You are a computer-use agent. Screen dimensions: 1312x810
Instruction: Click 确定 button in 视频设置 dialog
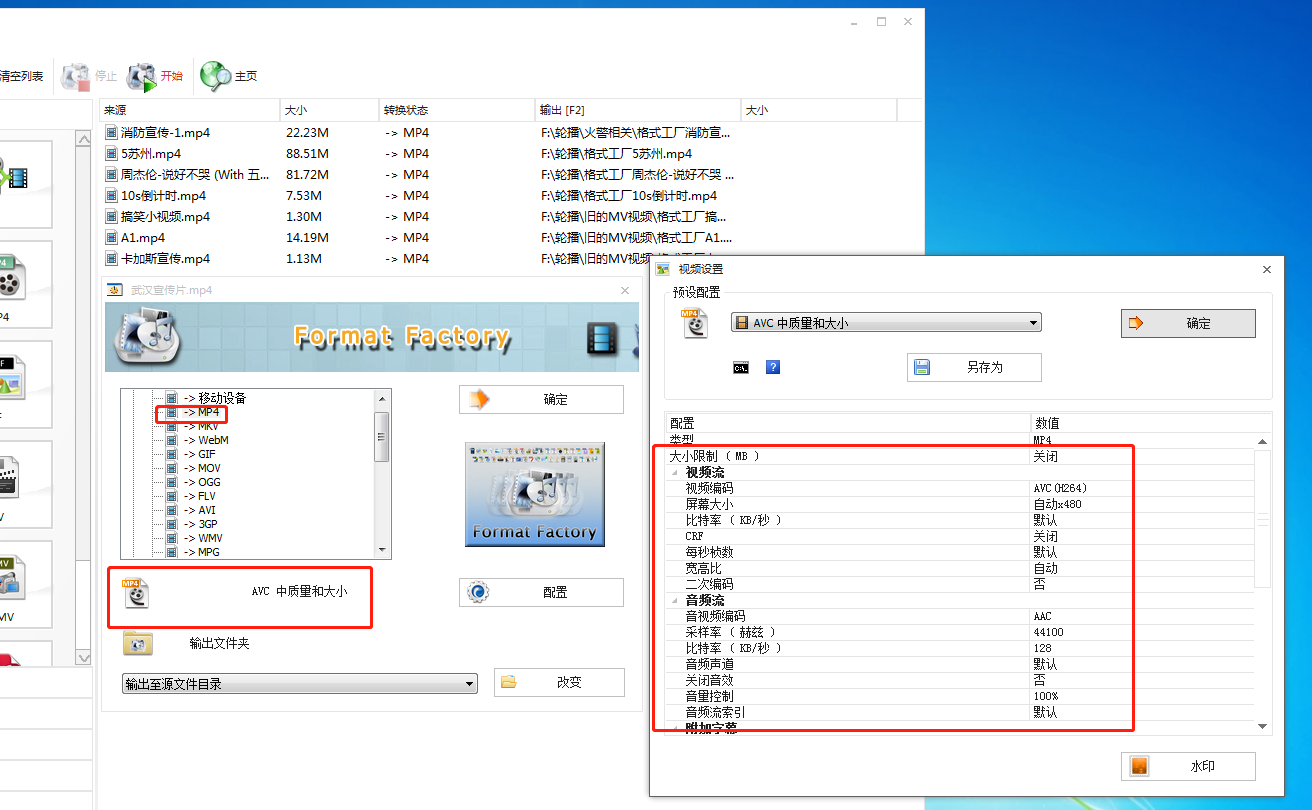pyautogui.click(x=1187, y=323)
